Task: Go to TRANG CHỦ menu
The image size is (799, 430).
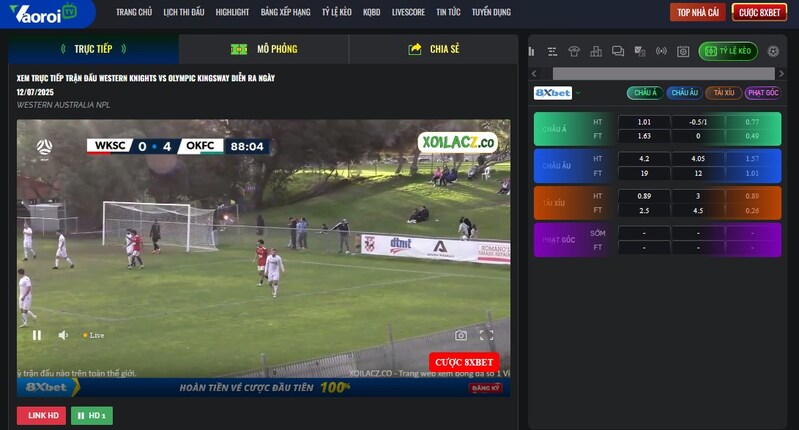Action: point(134,12)
